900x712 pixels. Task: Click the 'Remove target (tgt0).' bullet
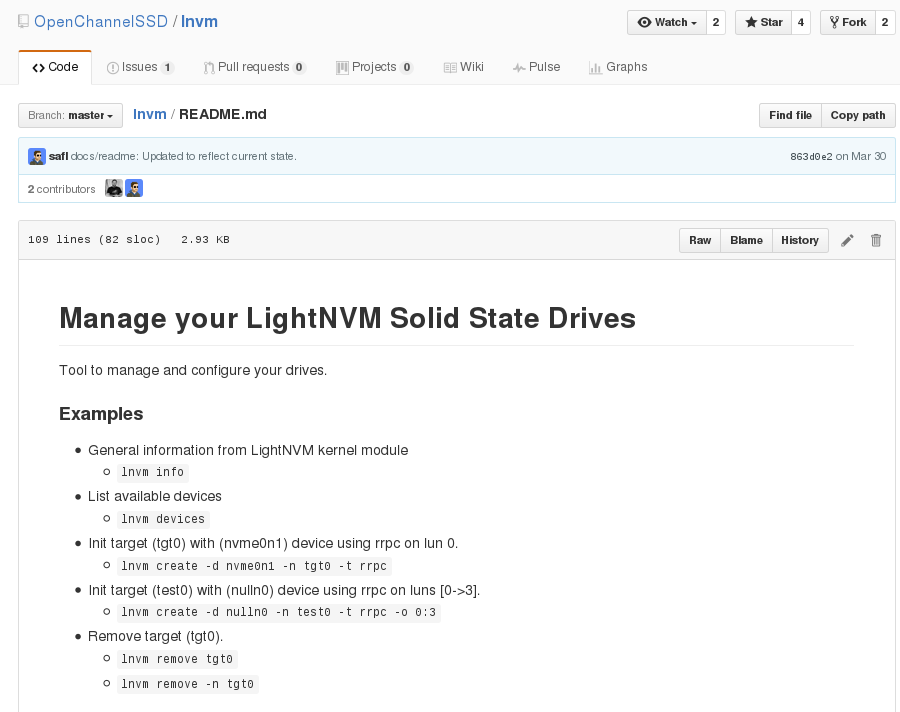[x=156, y=636]
